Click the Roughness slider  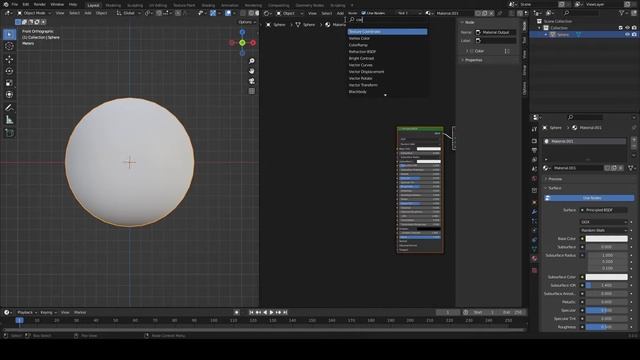coord(607,327)
